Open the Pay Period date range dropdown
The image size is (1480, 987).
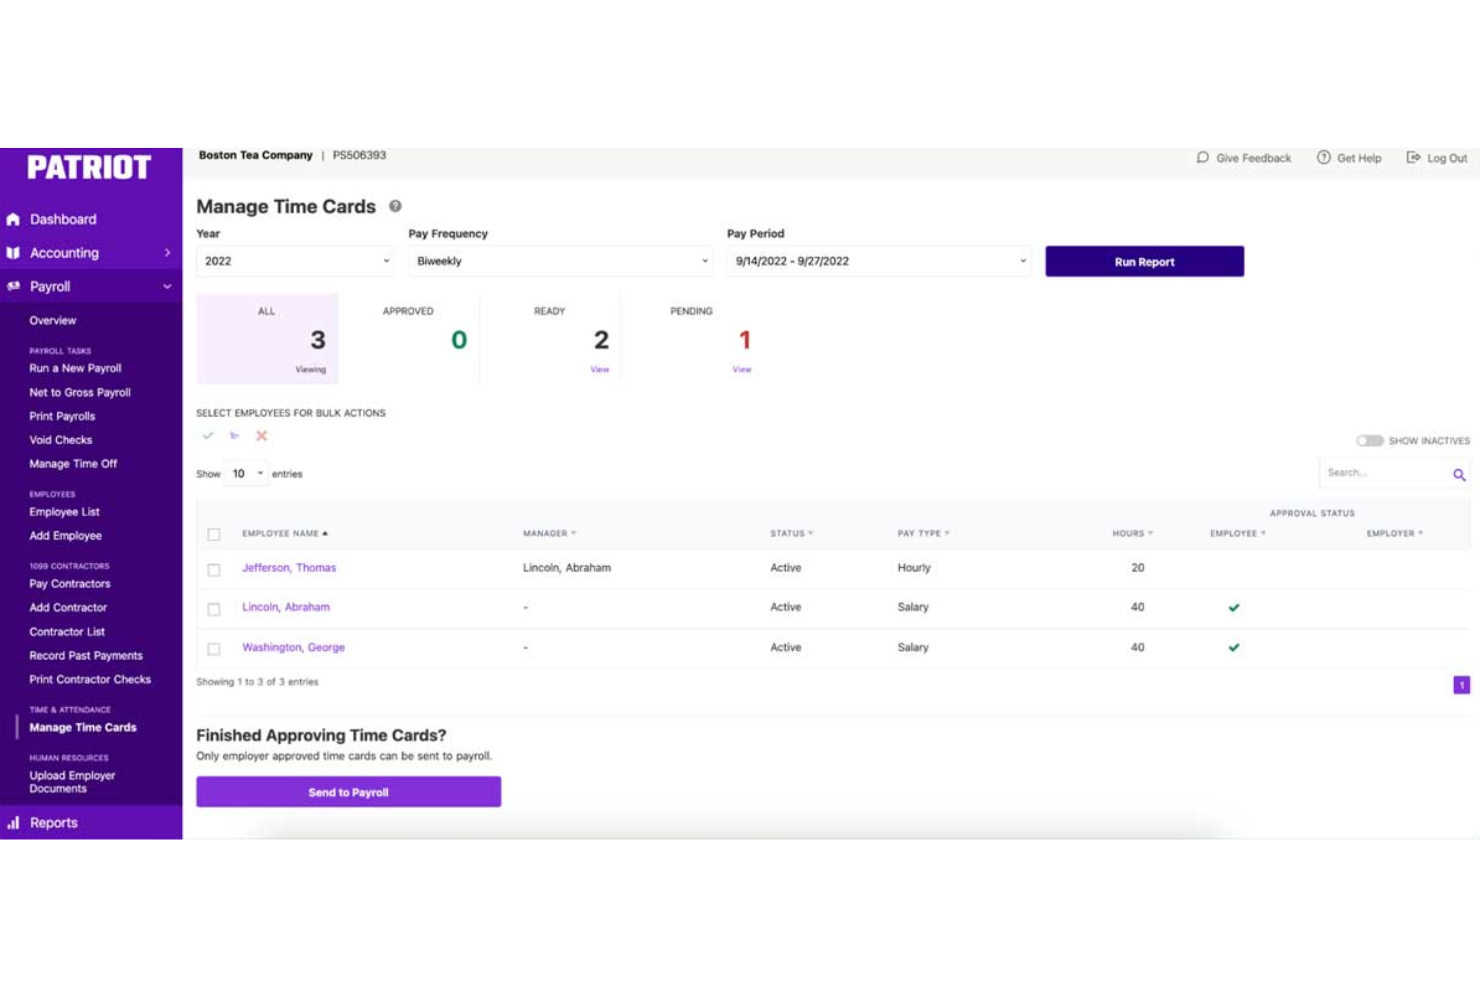879,261
